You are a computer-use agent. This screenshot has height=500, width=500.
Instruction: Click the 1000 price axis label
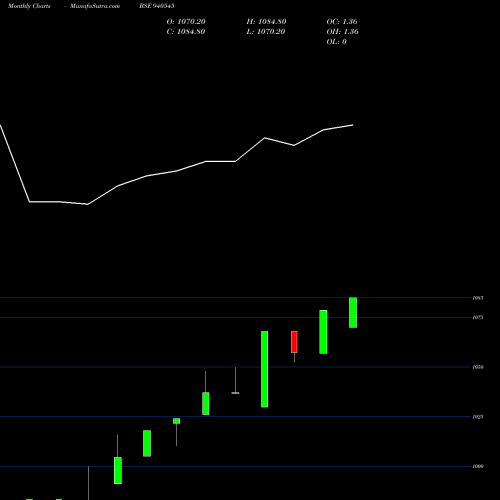click(478, 466)
